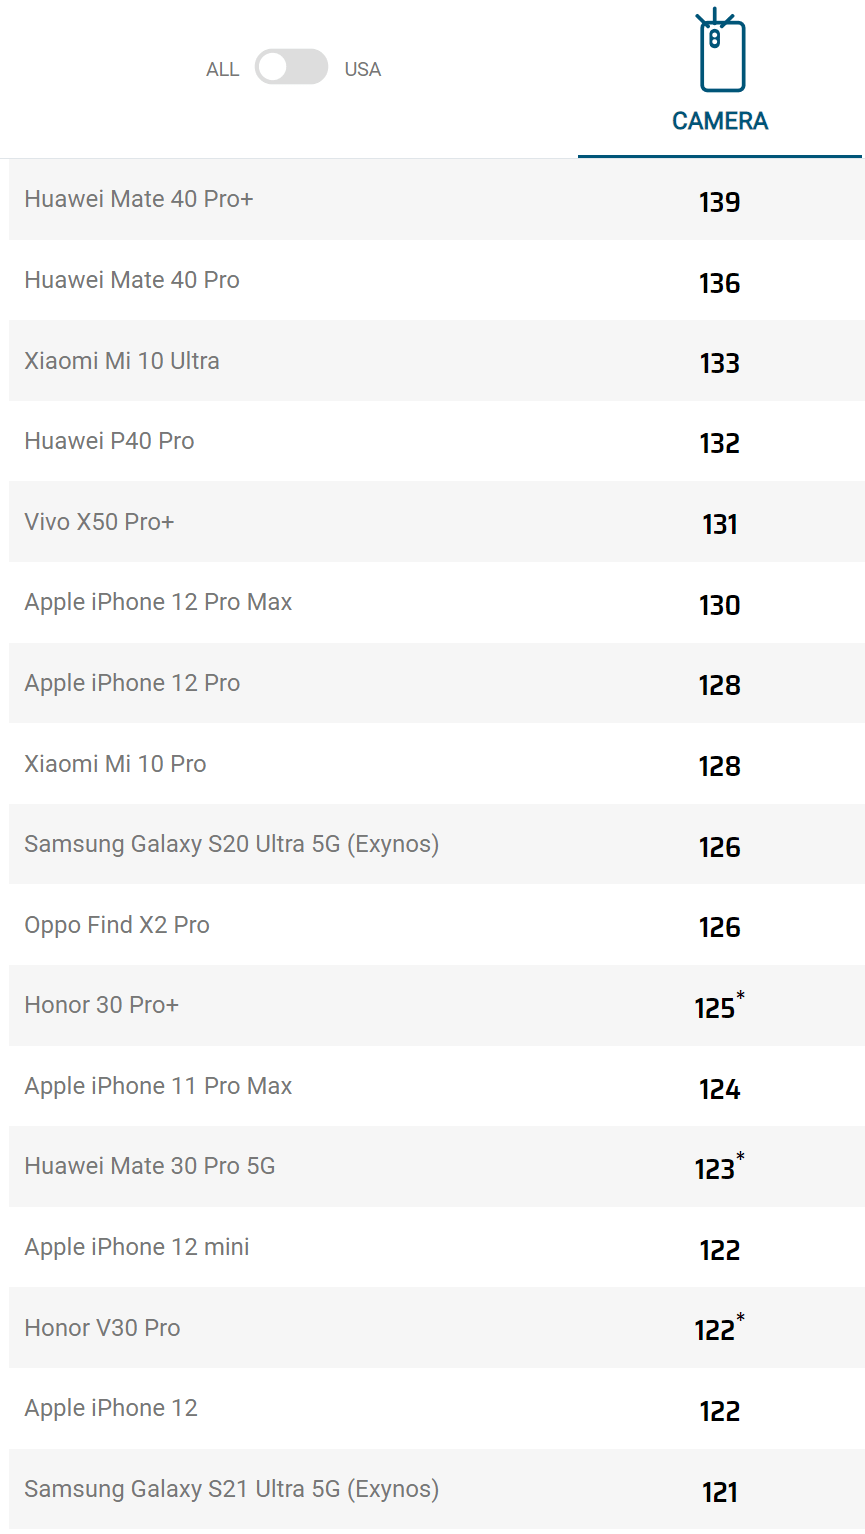Click the camera phone icon

point(720,52)
